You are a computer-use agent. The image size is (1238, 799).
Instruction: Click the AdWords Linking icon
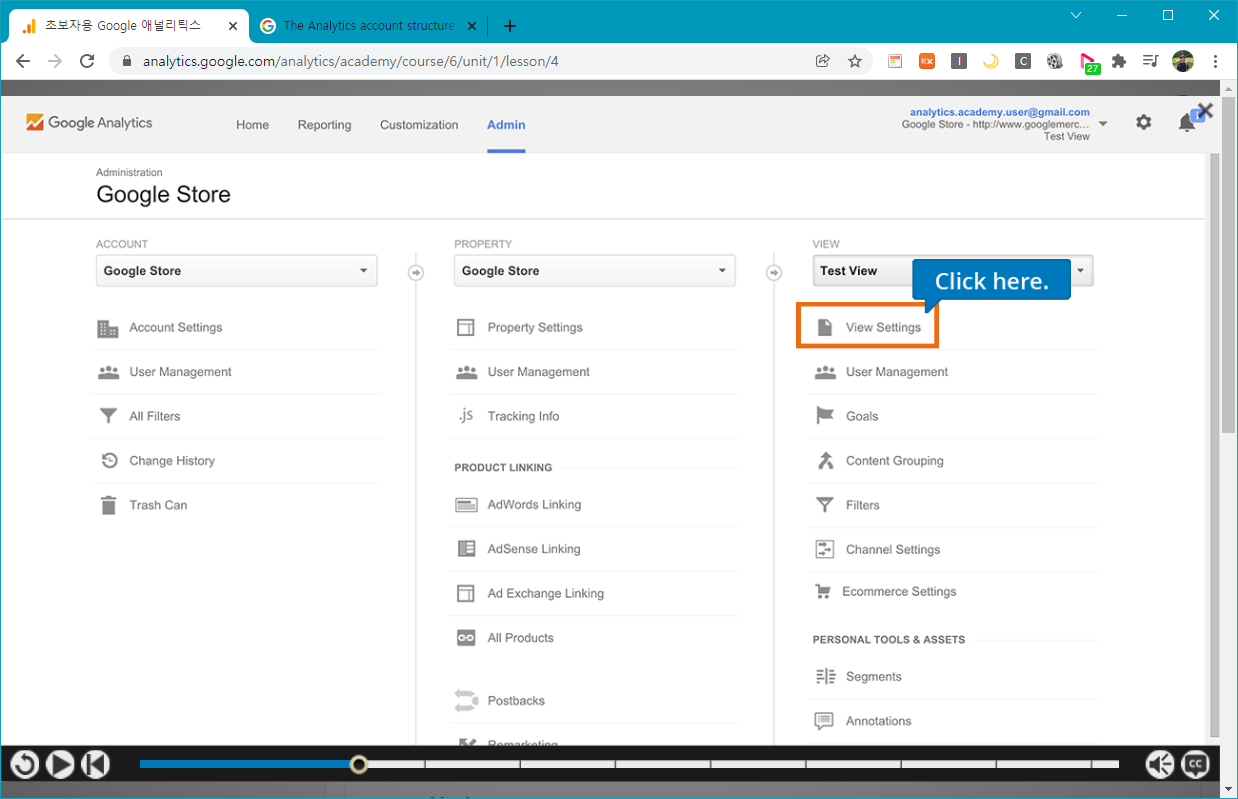[466, 505]
